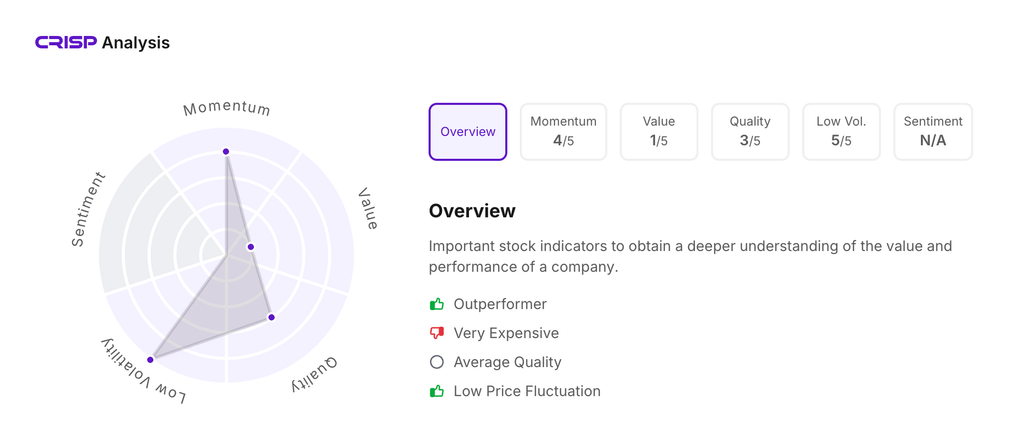Click the circle icon beside Average Quality
This screenshot has height=444, width=1024.
(437, 362)
